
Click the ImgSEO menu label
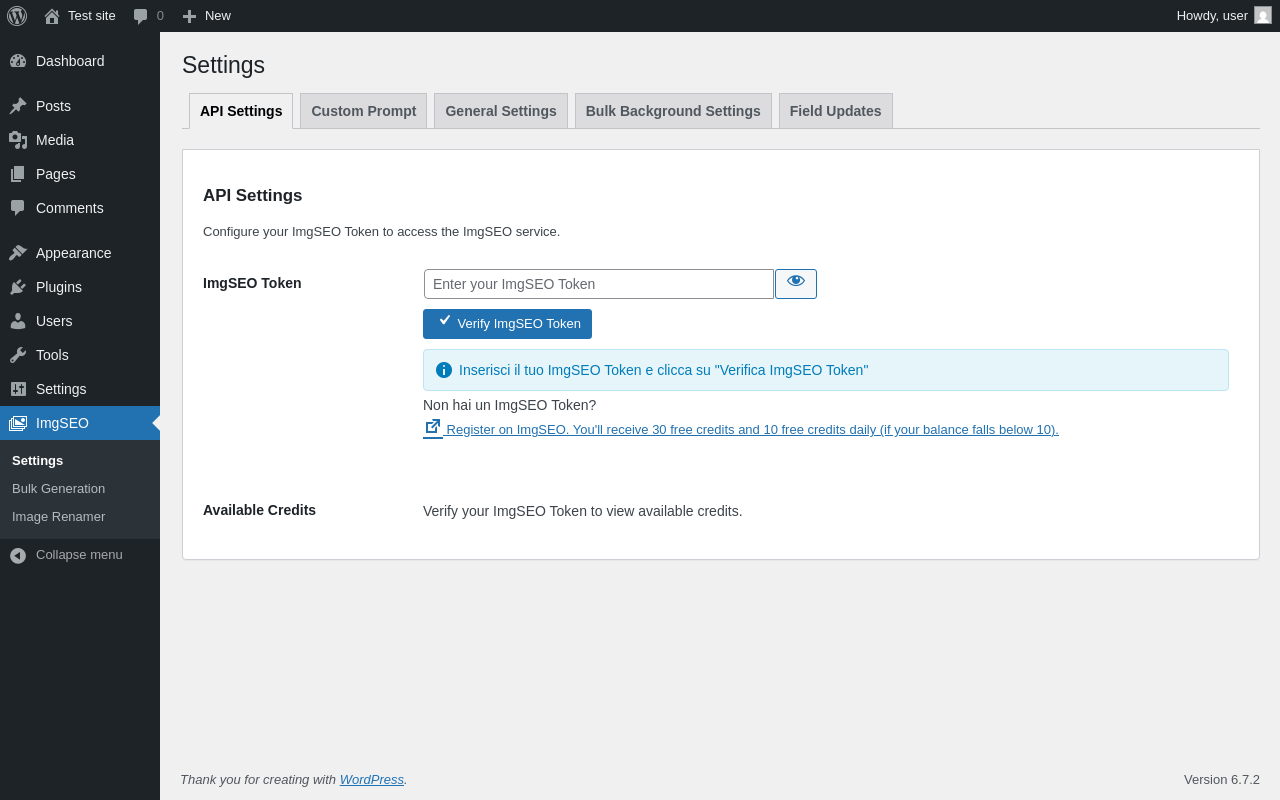tap(62, 423)
